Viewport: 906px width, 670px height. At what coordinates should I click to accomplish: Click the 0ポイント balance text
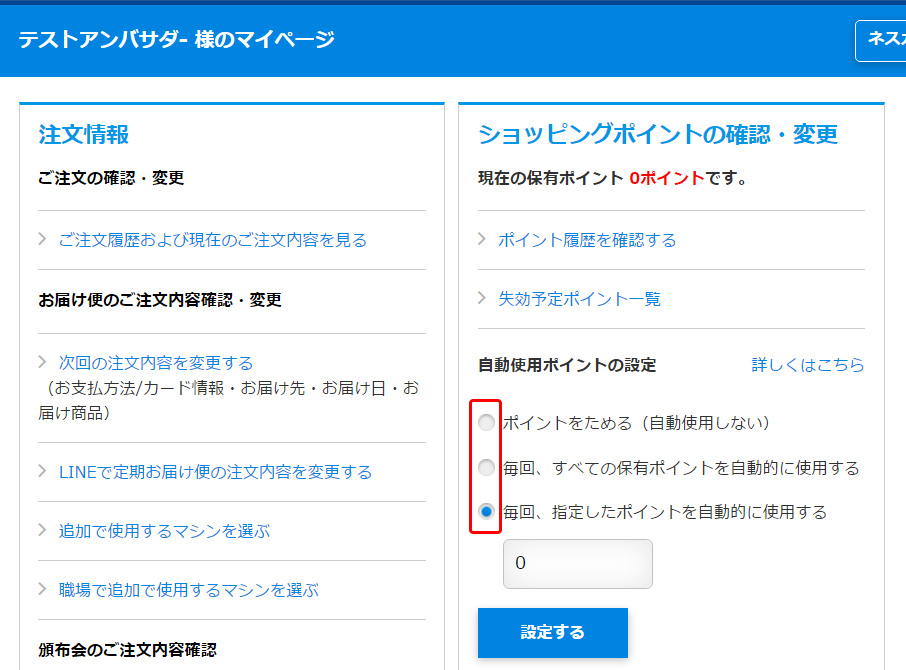666,178
